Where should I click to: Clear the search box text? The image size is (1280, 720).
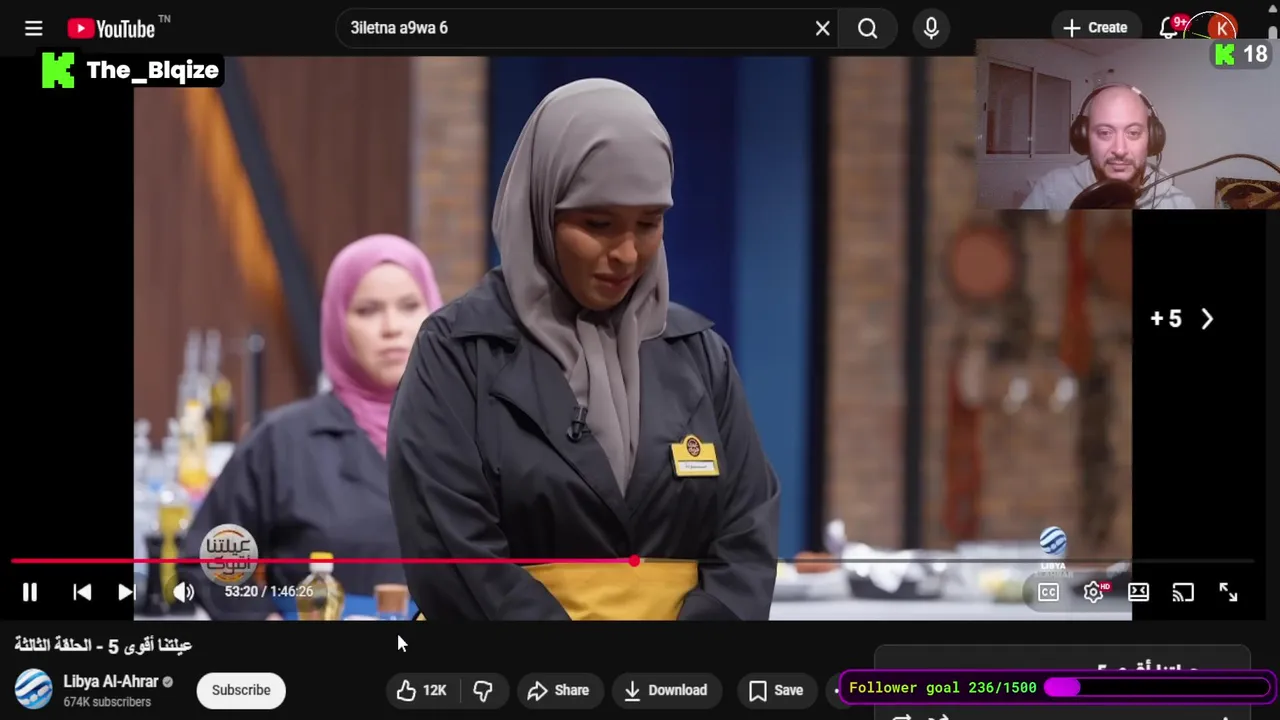click(822, 28)
